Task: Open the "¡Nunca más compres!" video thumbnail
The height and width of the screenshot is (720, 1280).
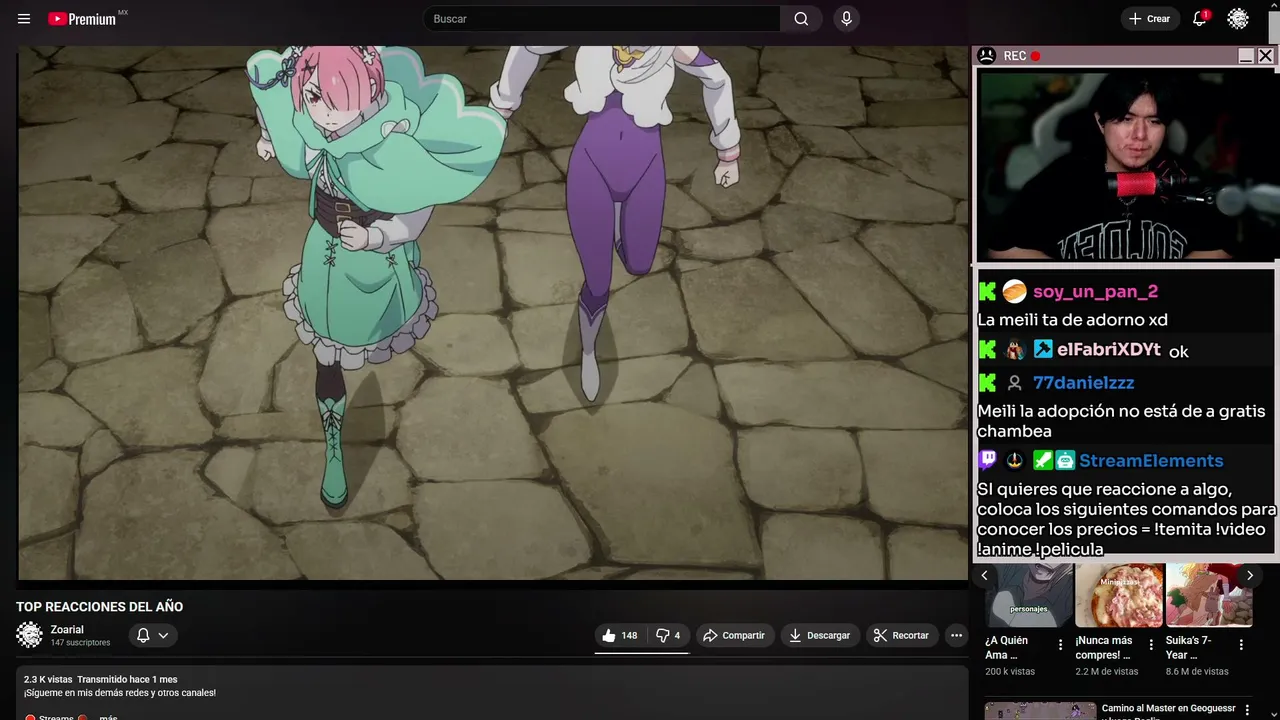Action: pyautogui.click(x=1119, y=595)
